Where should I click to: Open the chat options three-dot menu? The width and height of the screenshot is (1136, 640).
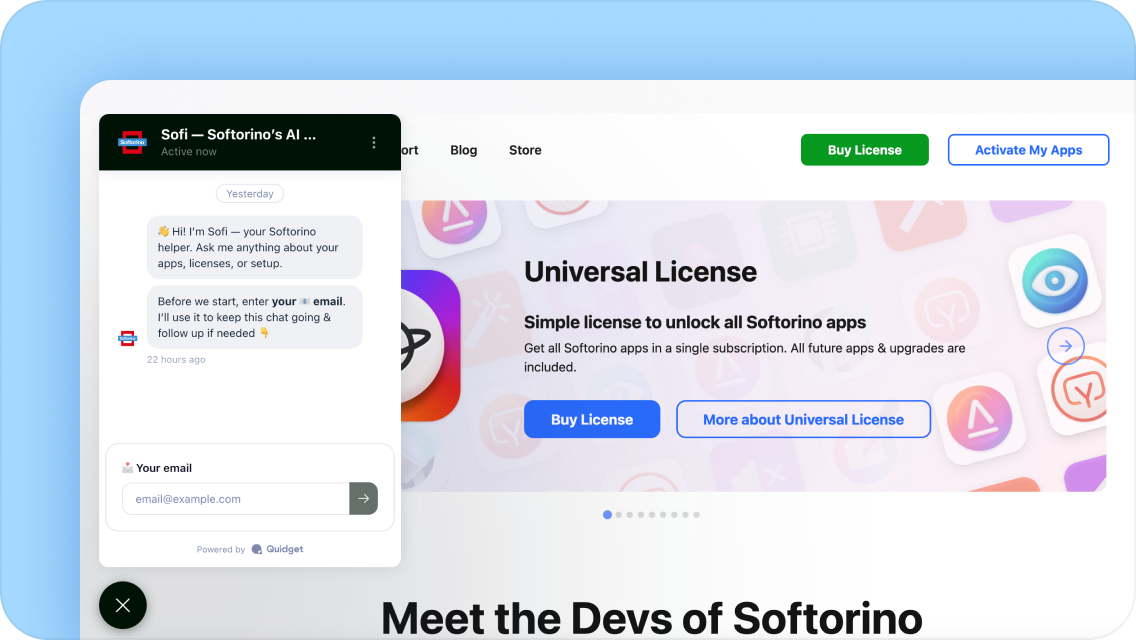click(x=374, y=143)
